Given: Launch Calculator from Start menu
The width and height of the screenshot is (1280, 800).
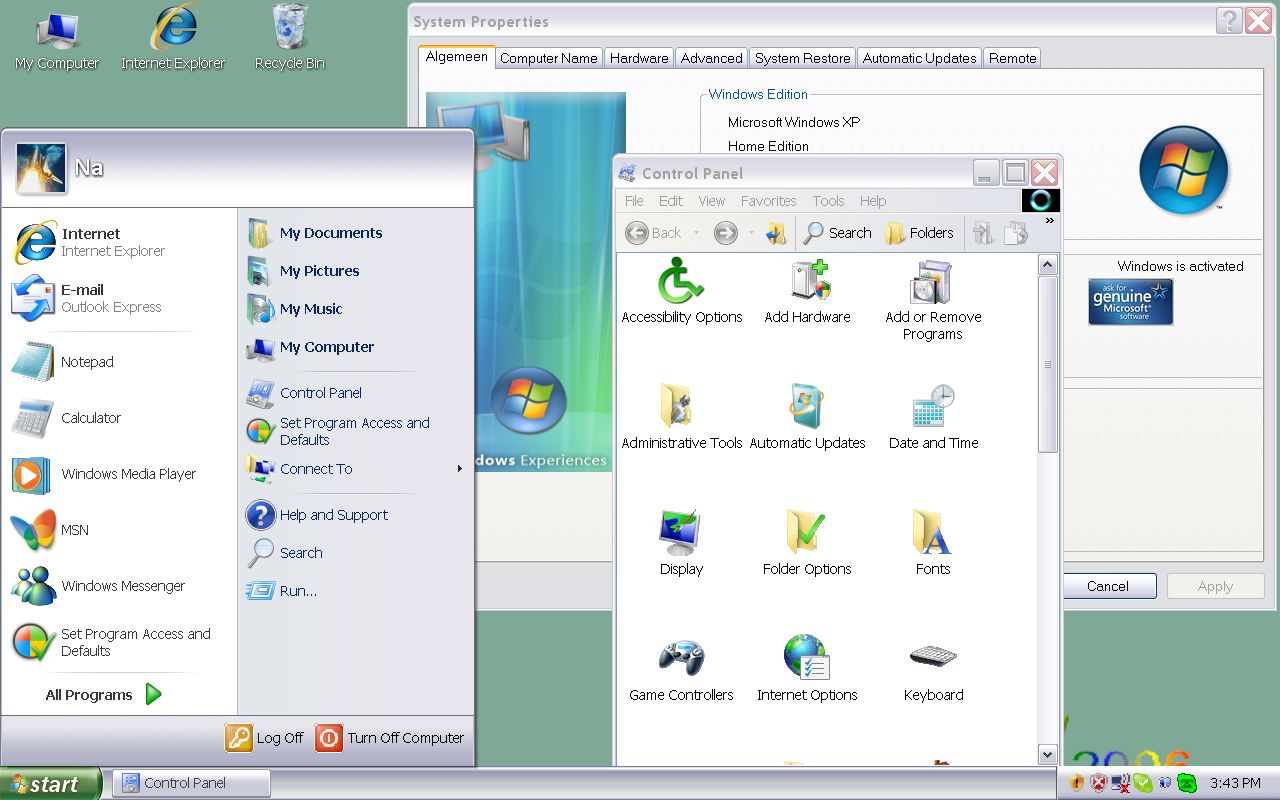Looking at the screenshot, I should point(119,418).
